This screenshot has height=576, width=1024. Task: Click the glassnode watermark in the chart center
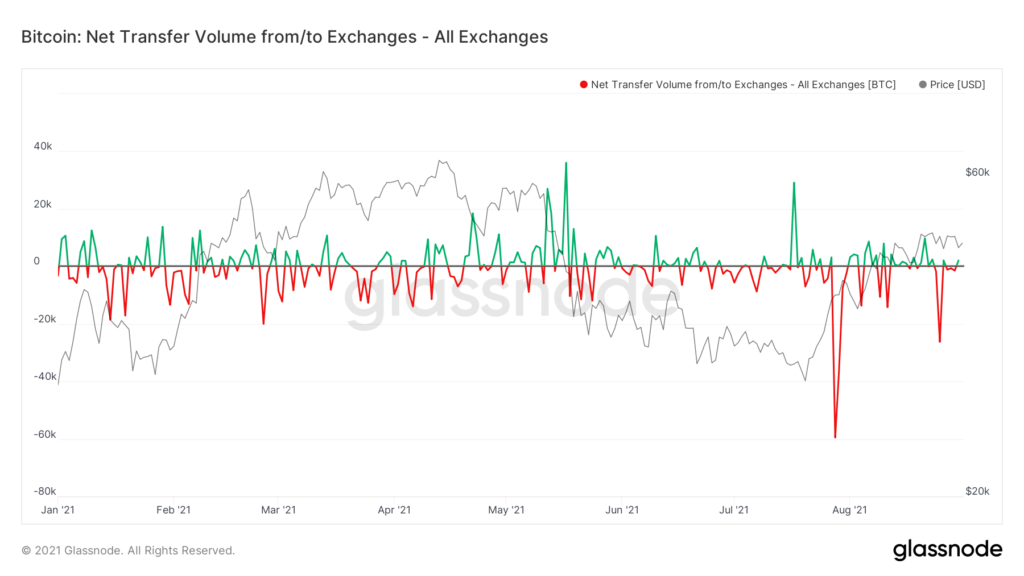point(505,299)
